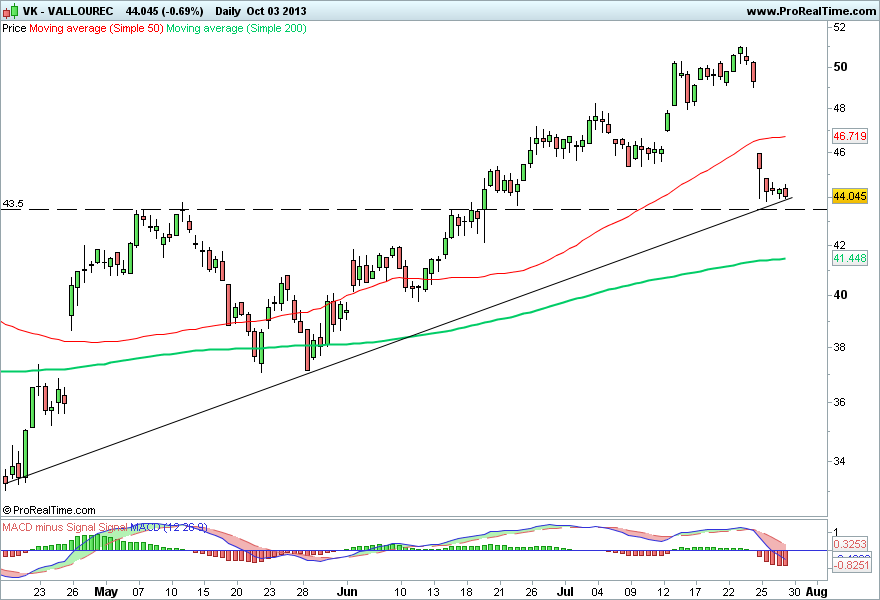Image resolution: width=880 pixels, height=600 pixels.
Task: Click the green 41.448 moving average value tag
Action: (850, 258)
